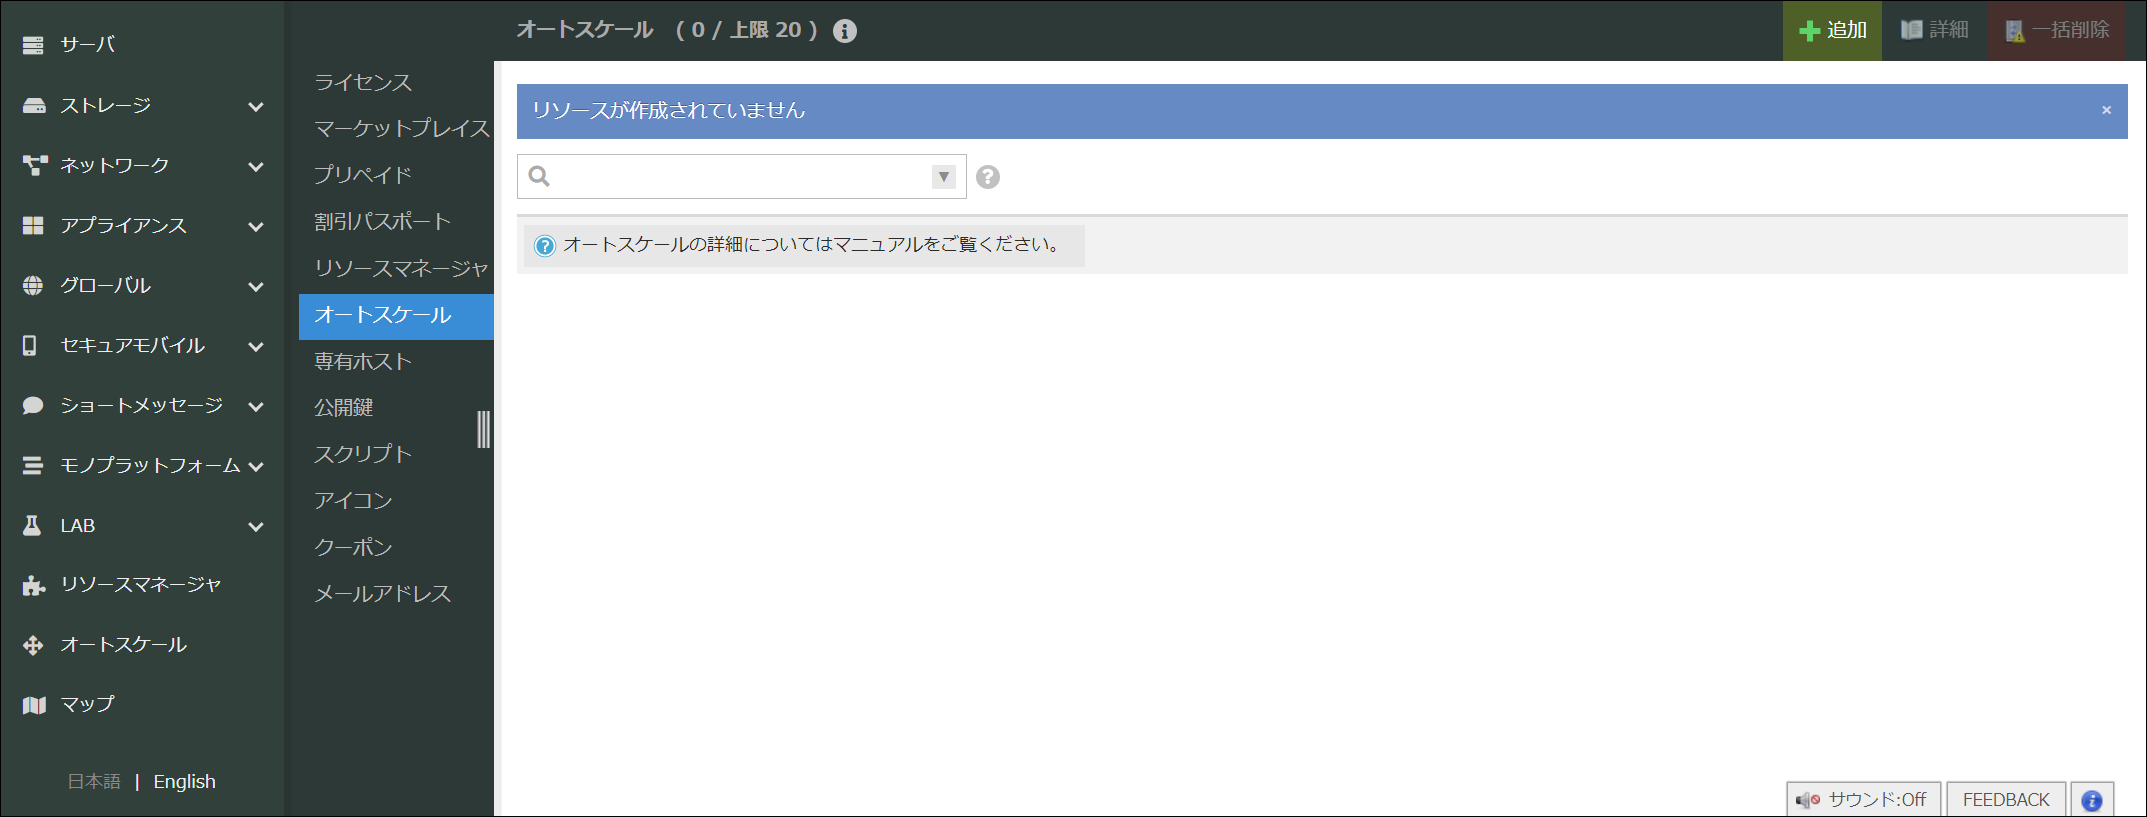Switch language to 日本語
Screen dimensions: 2147x817
click(94, 782)
